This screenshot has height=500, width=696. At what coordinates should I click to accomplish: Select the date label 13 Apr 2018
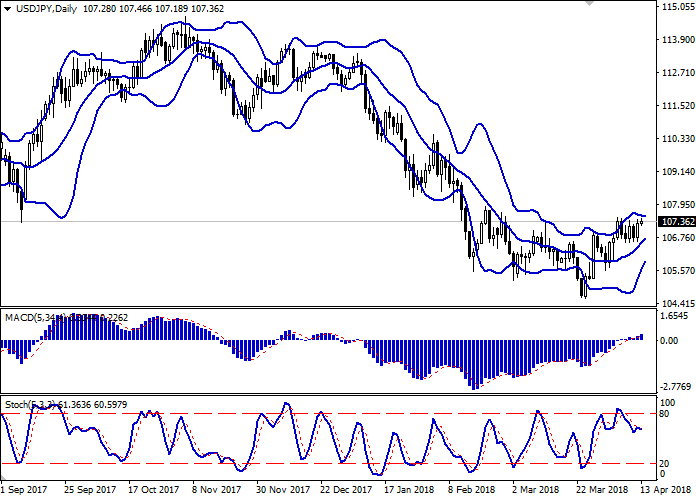pos(665,490)
